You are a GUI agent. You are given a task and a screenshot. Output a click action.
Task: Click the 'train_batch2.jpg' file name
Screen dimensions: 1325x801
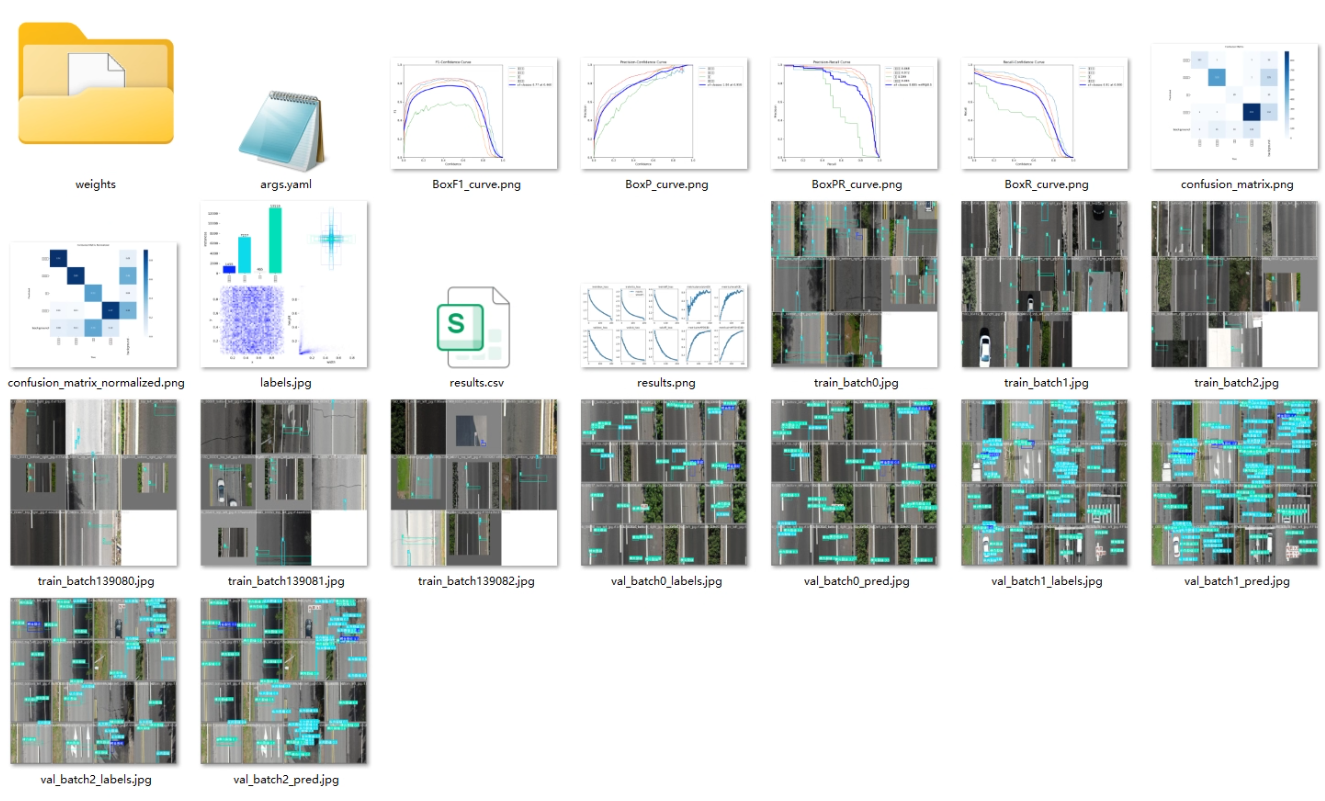[x=1236, y=383]
